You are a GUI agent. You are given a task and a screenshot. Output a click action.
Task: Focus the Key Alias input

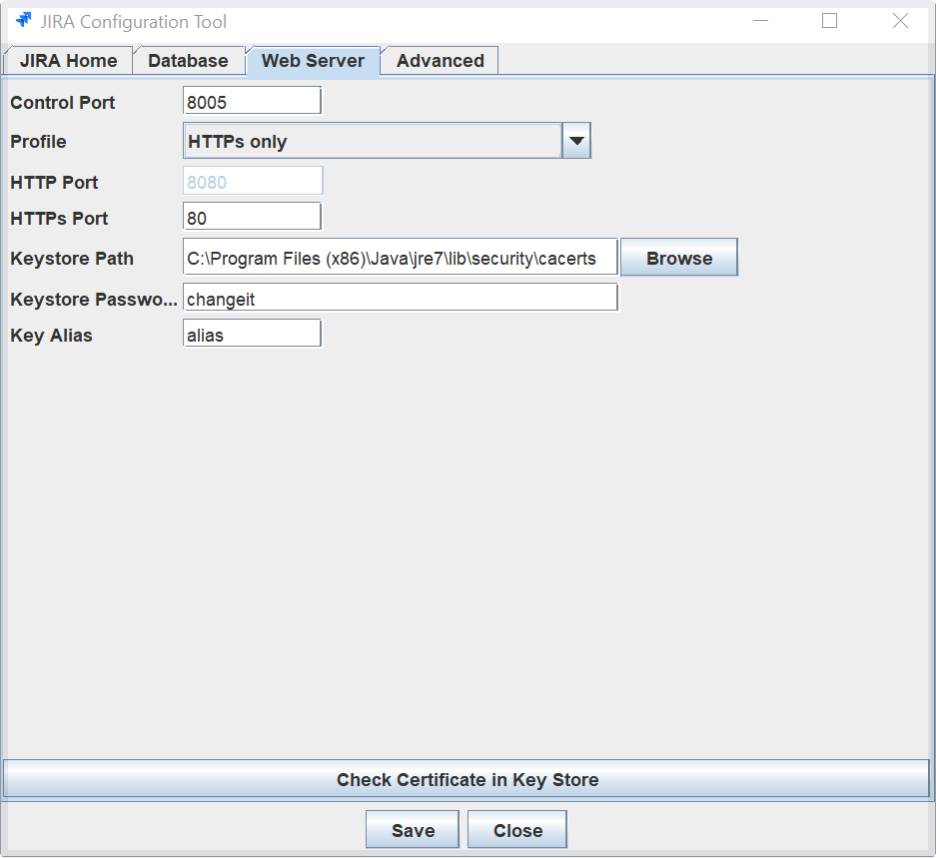point(252,335)
